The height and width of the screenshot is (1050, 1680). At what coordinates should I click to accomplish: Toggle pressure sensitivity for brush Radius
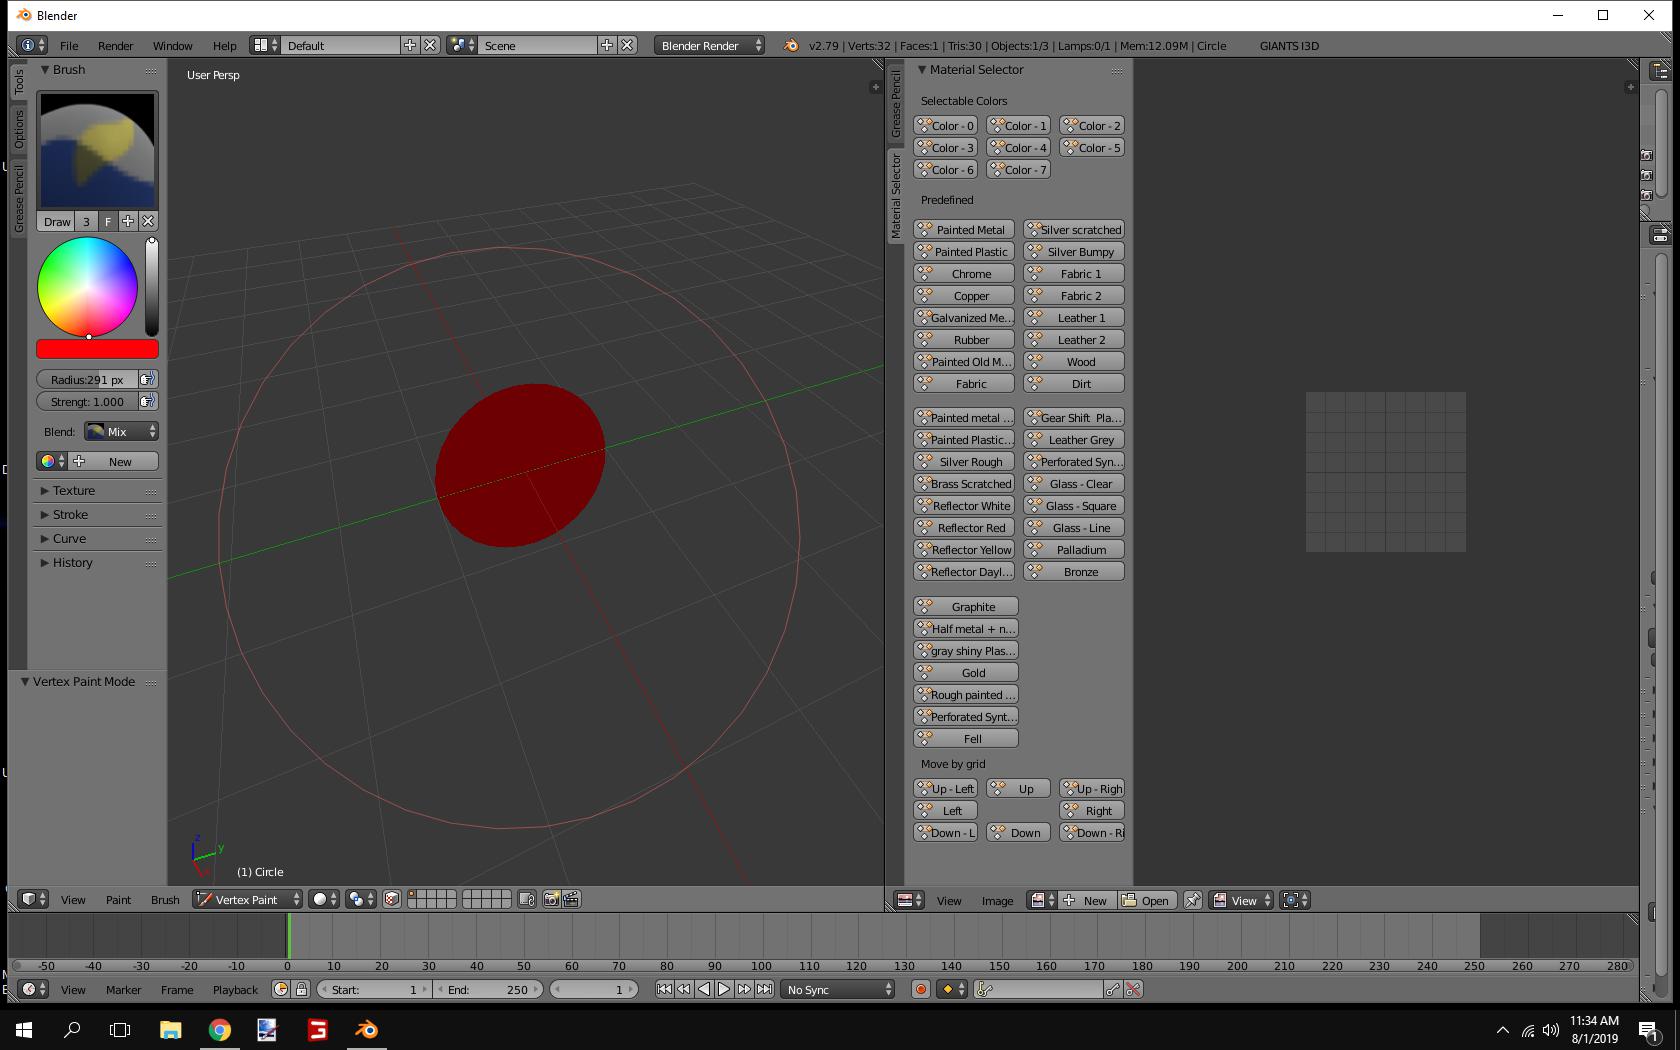(x=148, y=380)
